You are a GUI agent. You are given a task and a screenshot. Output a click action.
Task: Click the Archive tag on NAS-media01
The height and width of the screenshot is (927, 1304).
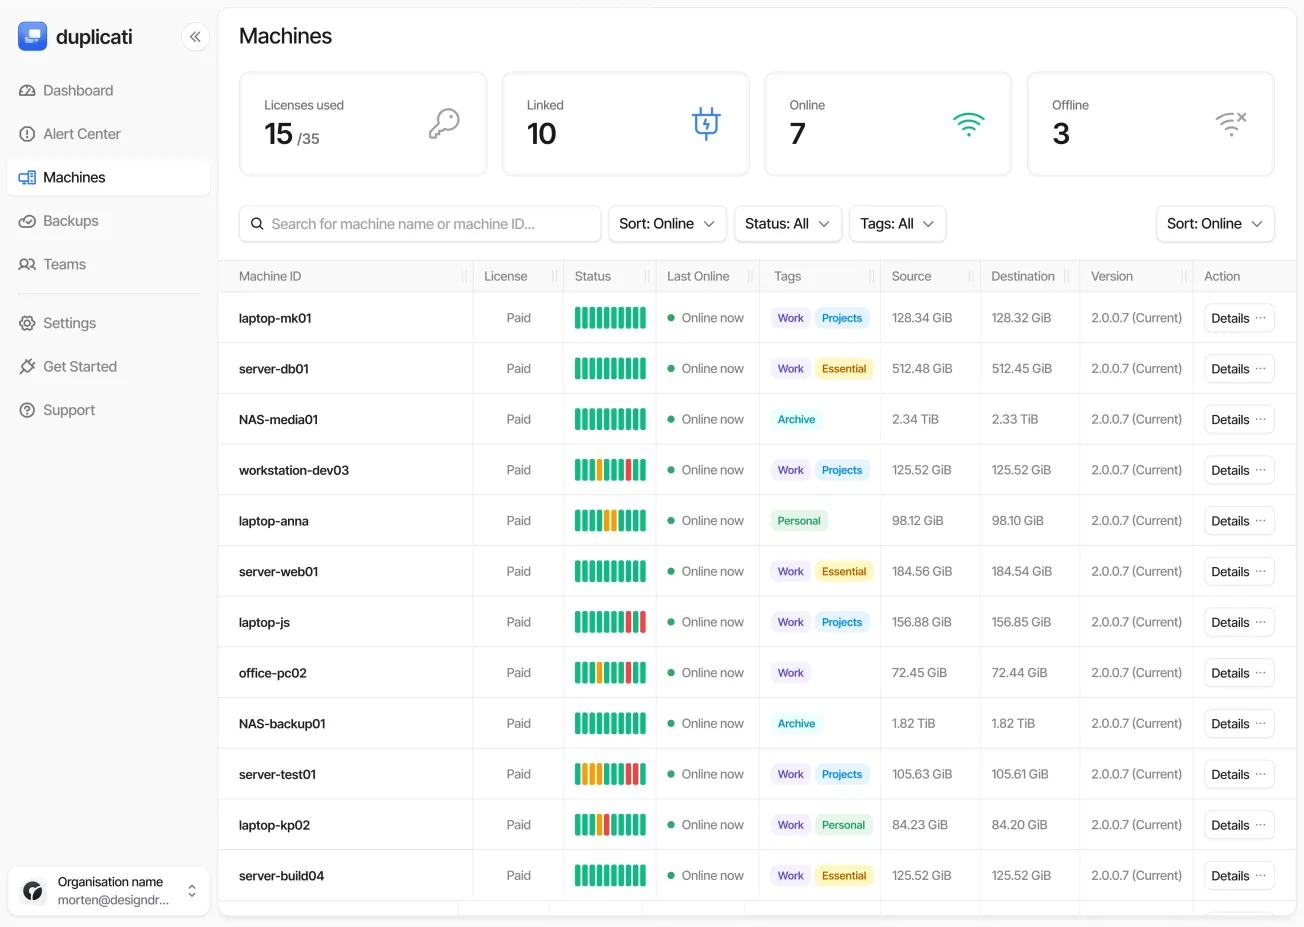click(796, 419)
